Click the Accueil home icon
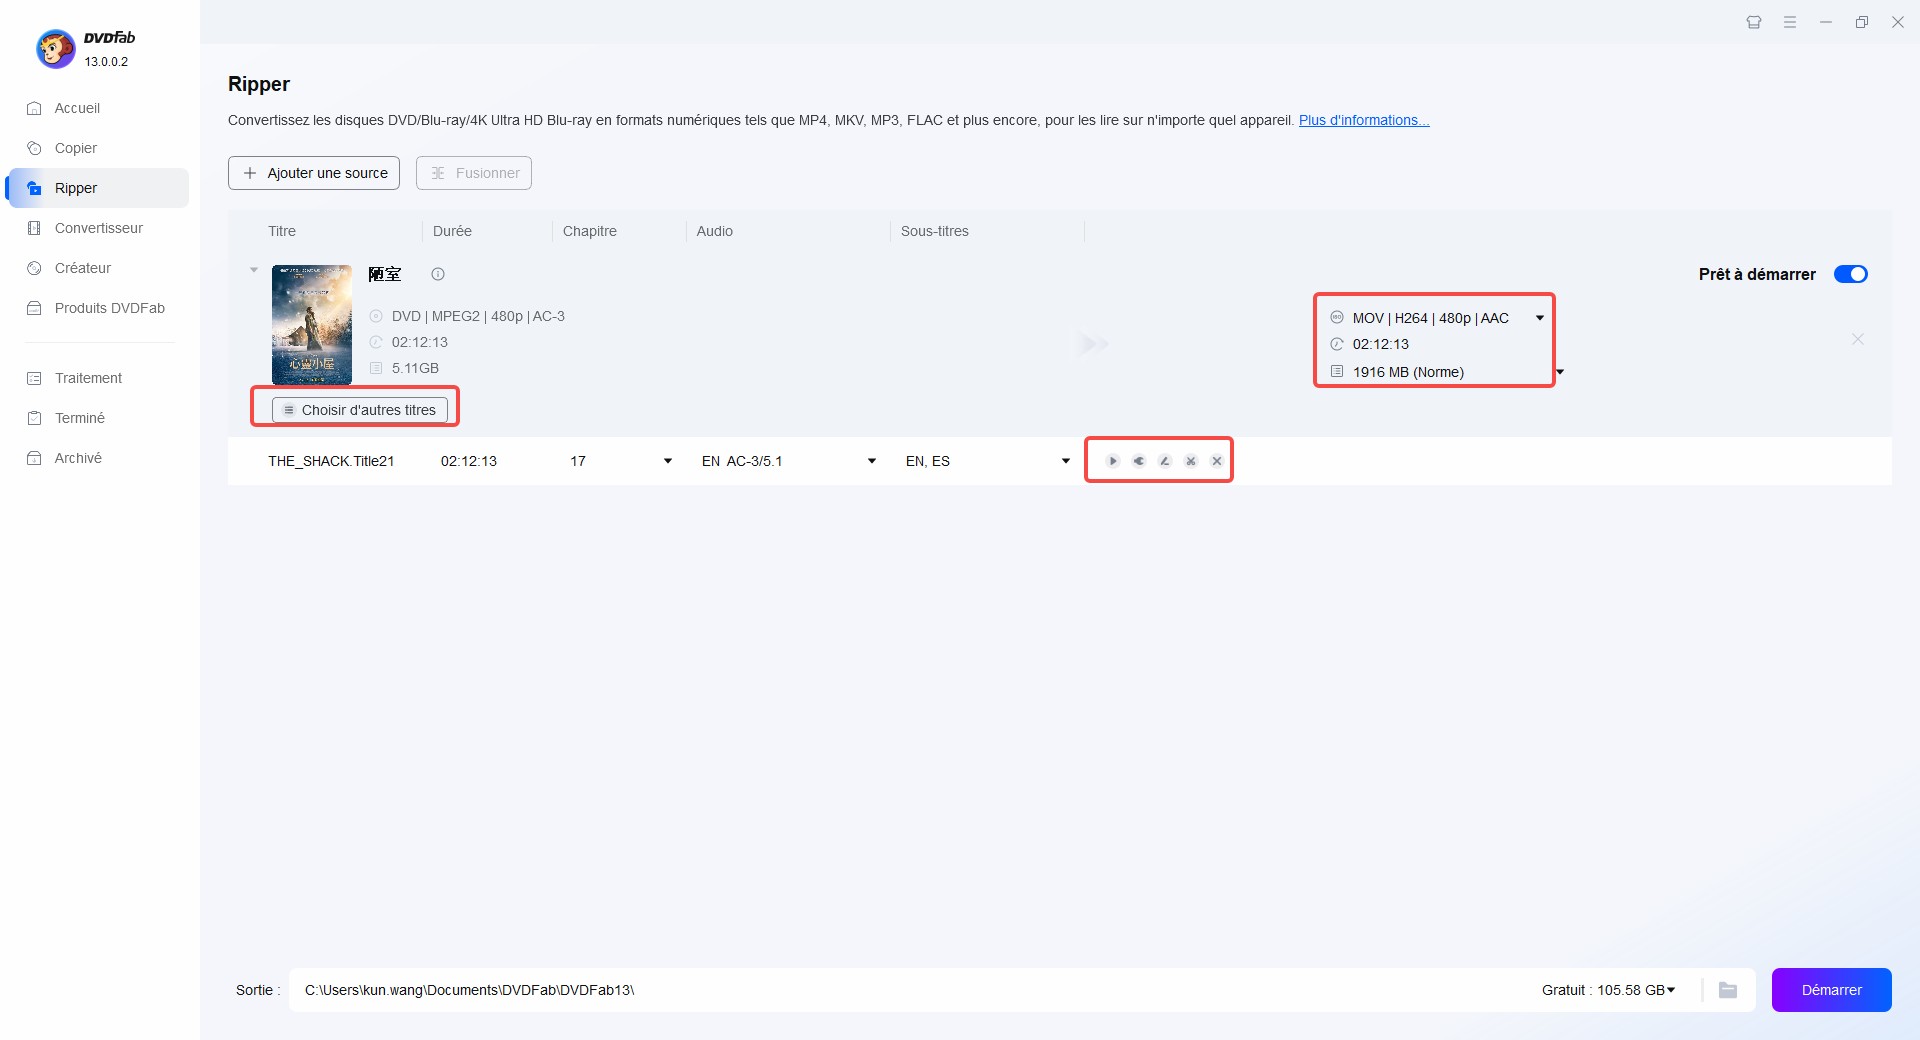The image size is (1920, 1040). click(x=34, y=108)
